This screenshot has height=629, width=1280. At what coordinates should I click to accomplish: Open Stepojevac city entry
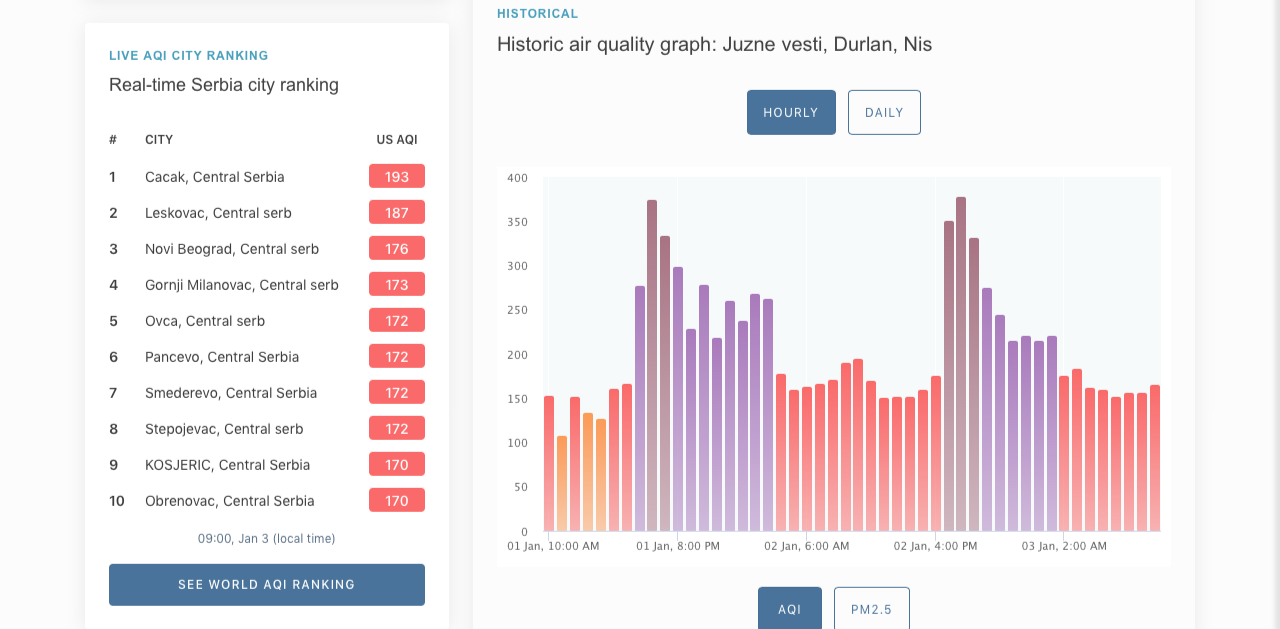tap(224, 429)
